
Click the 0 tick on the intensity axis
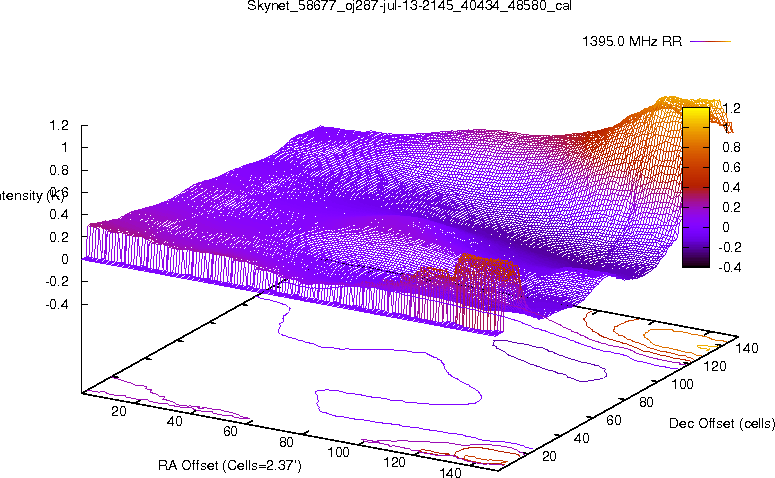coord(64,259)
